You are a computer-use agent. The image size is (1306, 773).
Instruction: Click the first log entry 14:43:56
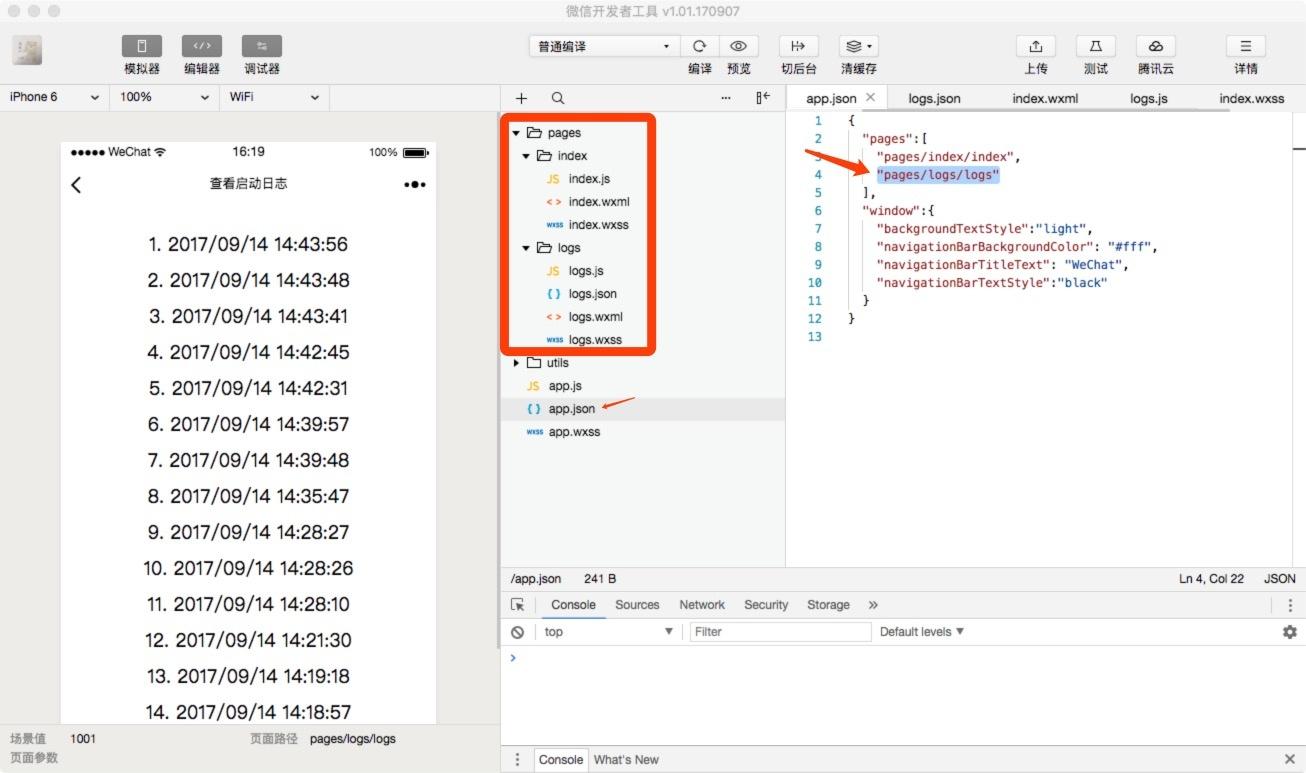click(x=248, y=244)
